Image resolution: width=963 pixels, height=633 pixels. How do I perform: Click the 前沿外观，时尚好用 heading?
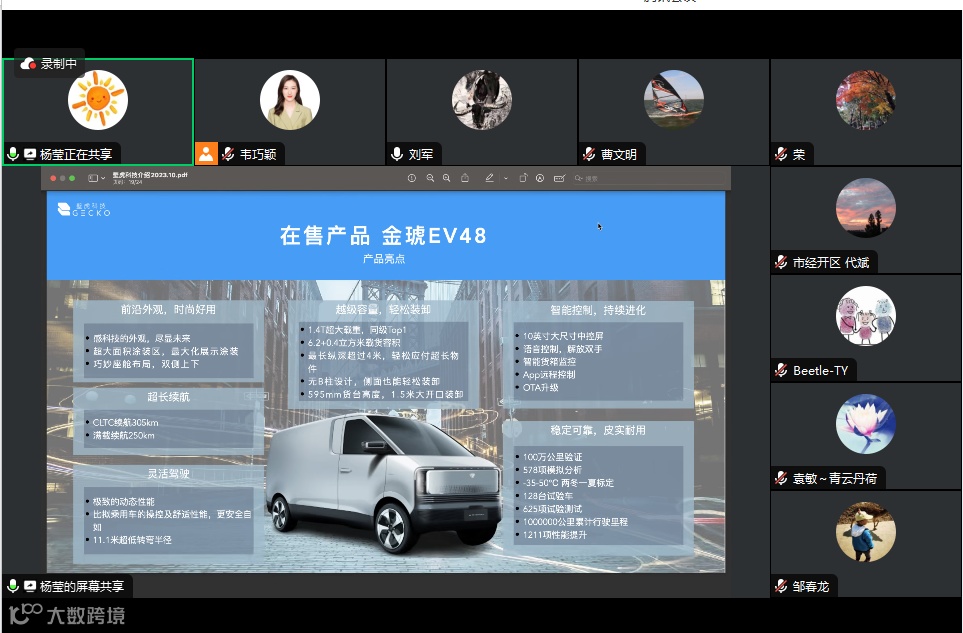point(168,309)
